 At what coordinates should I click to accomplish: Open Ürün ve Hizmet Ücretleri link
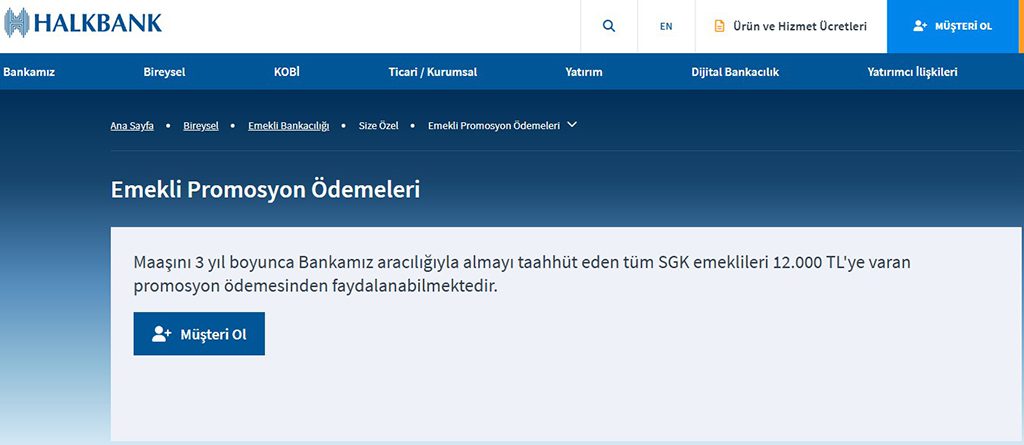pos(790,26)
